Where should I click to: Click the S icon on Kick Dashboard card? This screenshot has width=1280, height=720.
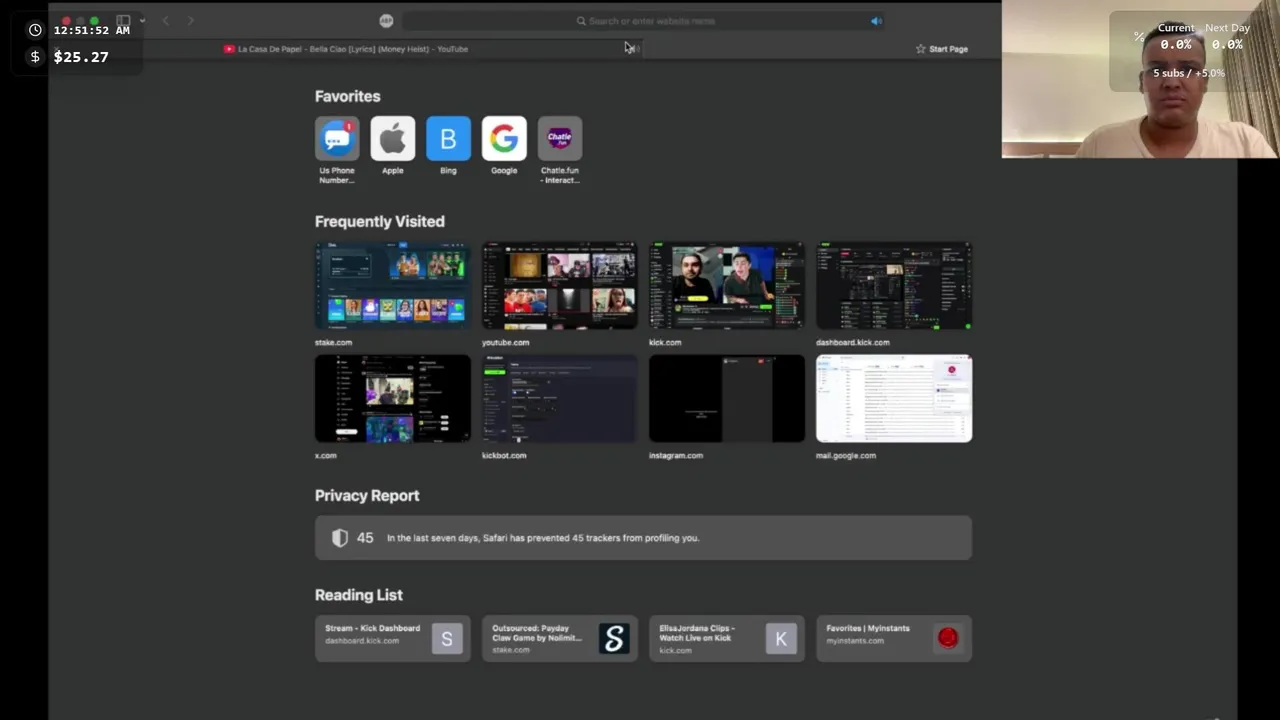pyautogui.click(x=447, y=638)
